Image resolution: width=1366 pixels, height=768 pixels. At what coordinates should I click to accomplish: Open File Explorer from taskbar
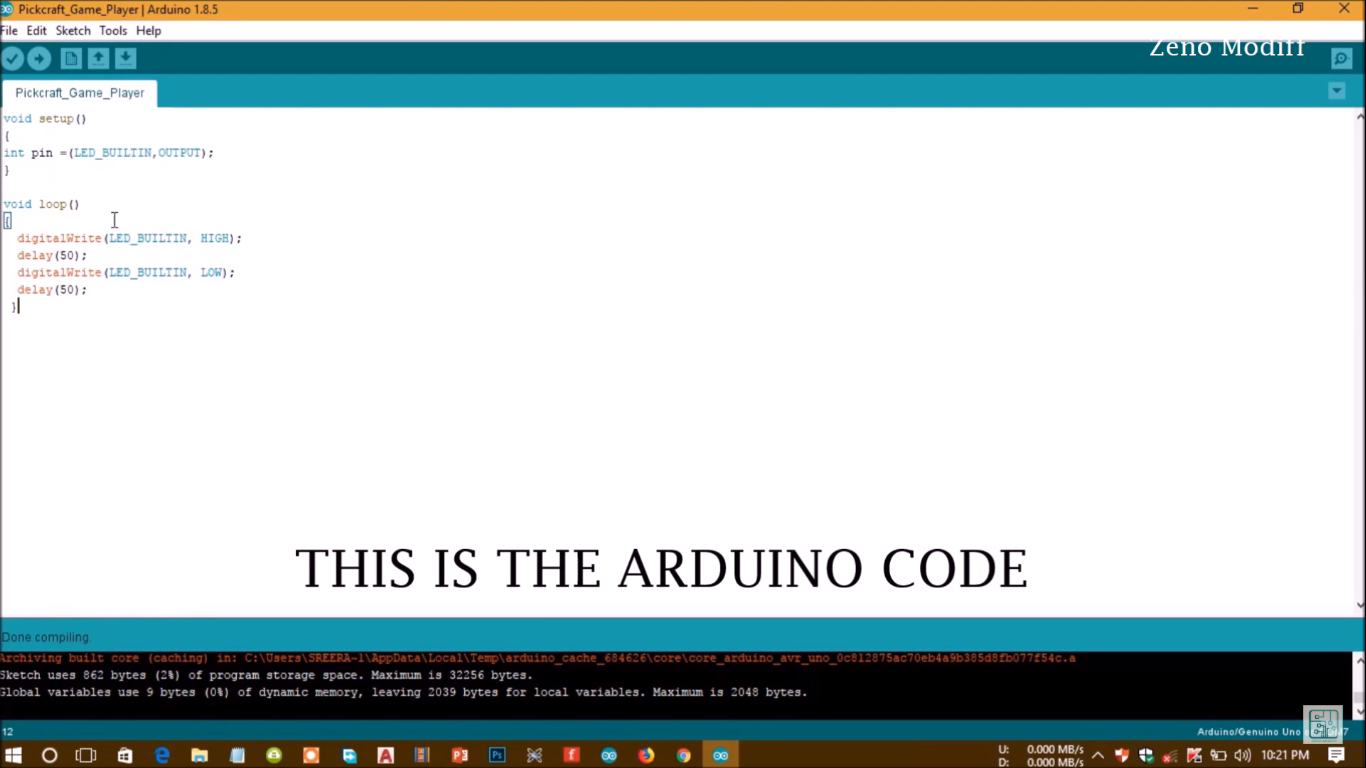tap(199, 755)
